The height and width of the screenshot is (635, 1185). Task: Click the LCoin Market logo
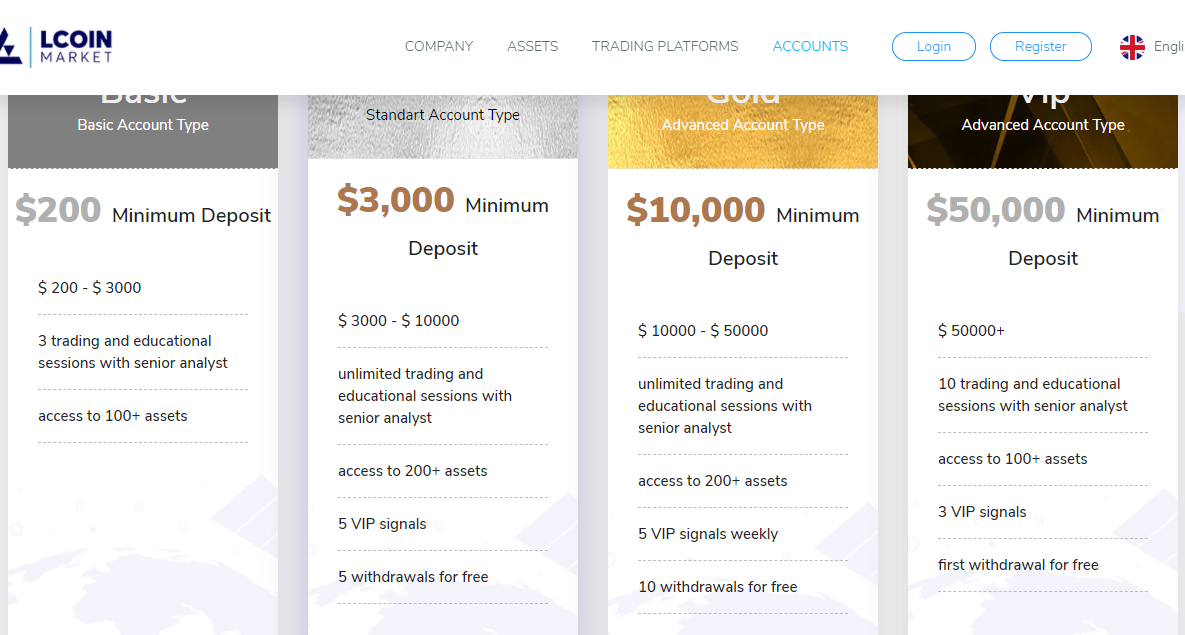57,47
